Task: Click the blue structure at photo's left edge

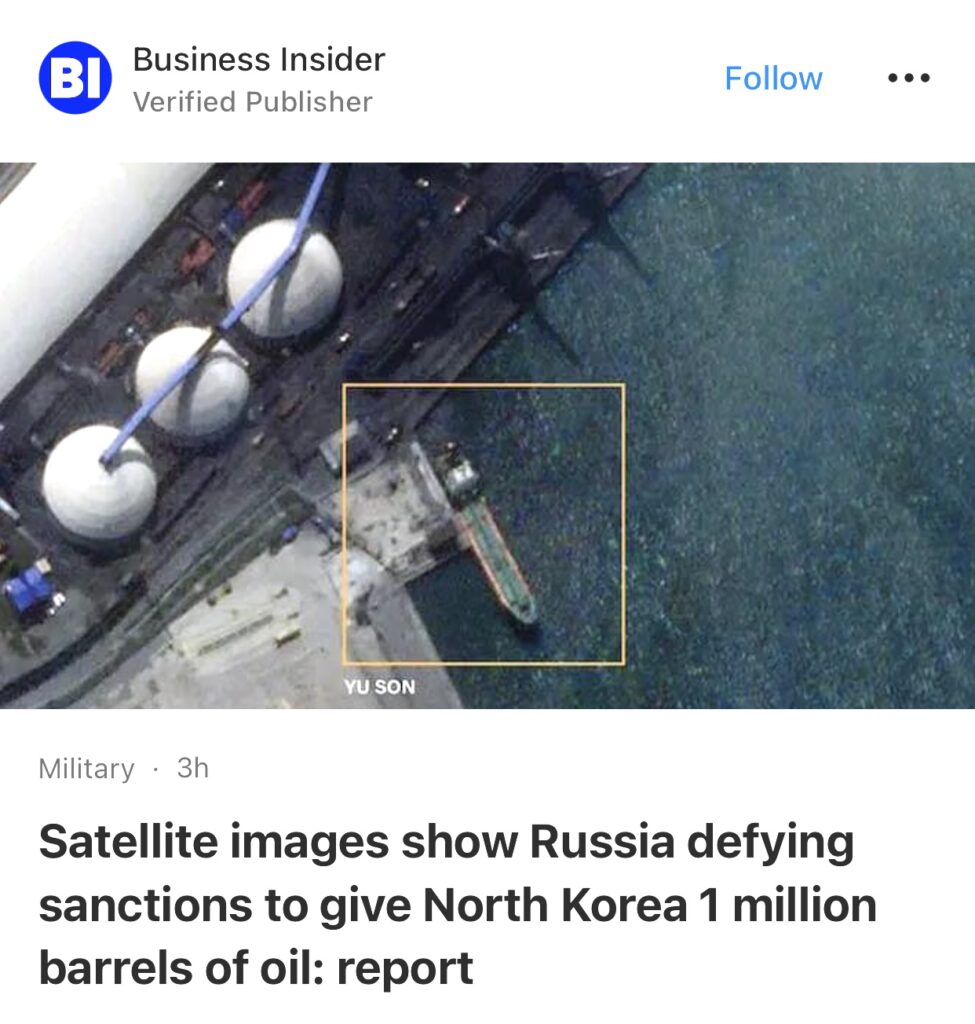Action: [29, 588]
